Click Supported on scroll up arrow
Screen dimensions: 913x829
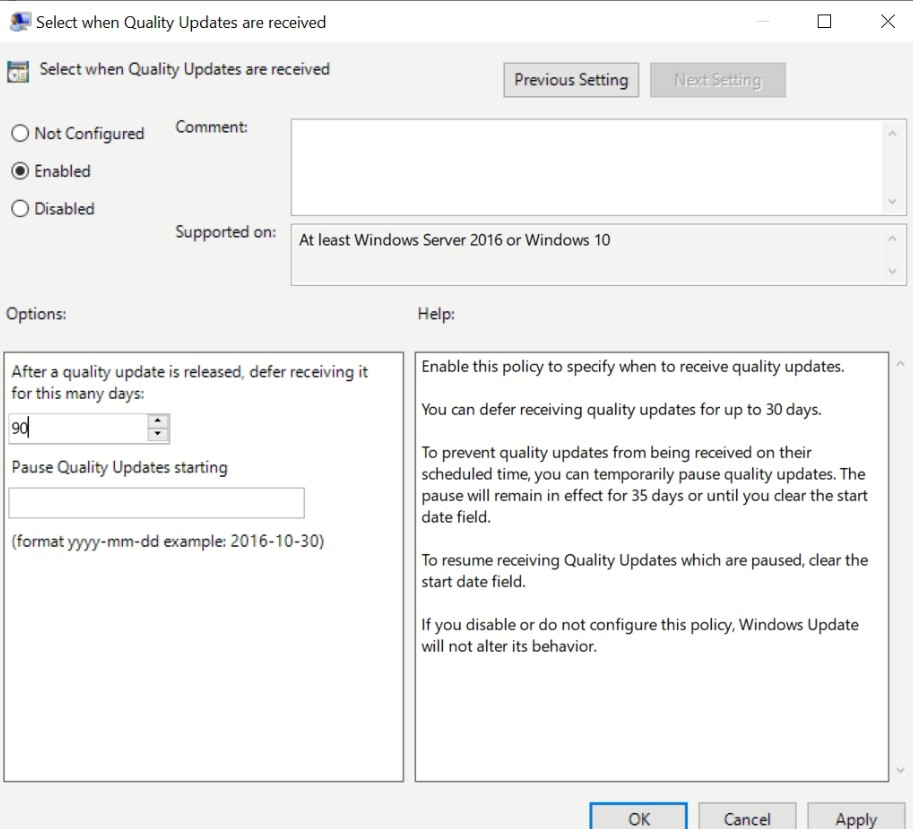click(892, 238)
